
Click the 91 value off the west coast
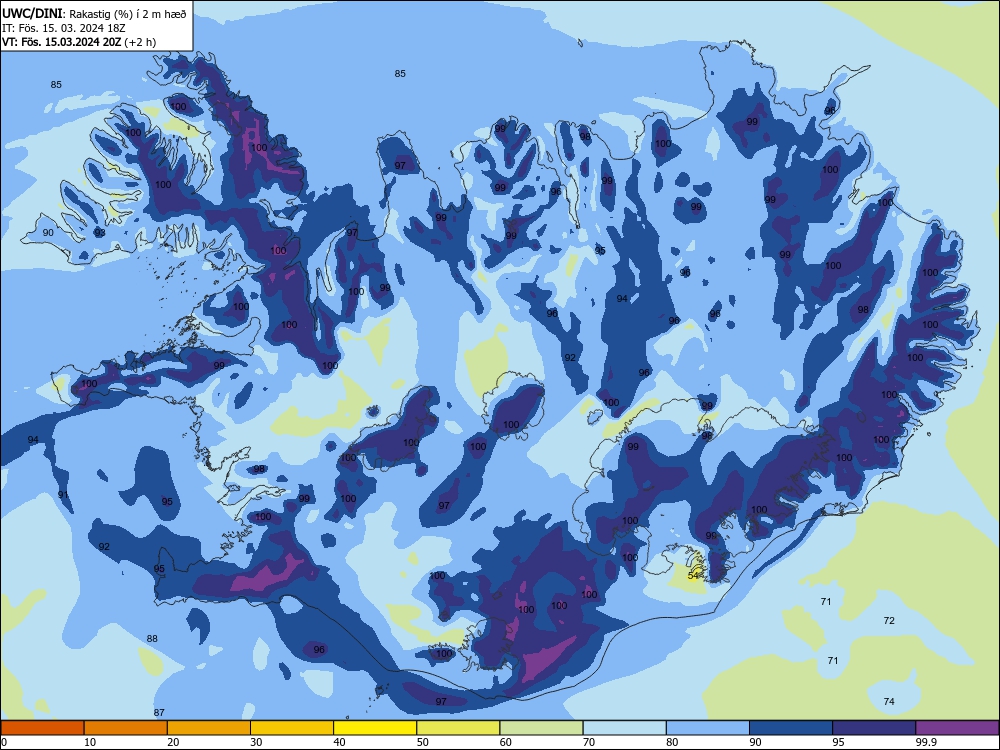click(63, 495)
